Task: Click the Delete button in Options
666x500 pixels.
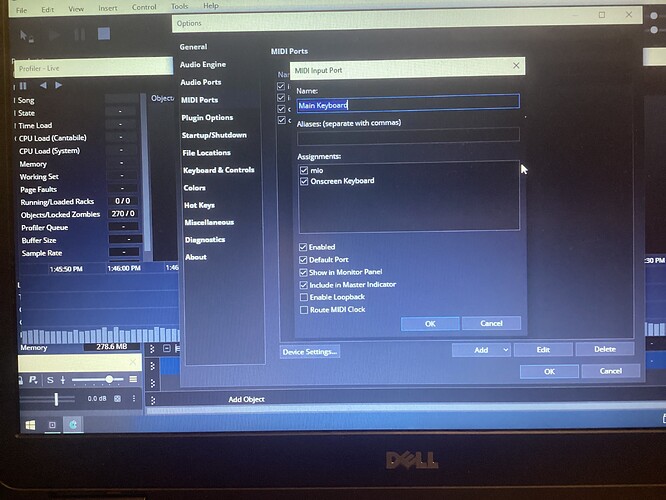Action: pyautogui.click(x=605, y=349)
